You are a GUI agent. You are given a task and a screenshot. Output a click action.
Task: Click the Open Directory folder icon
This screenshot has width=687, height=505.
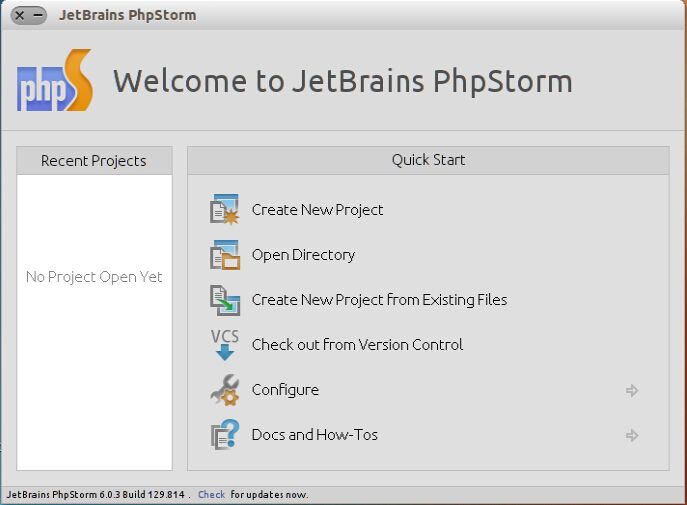225,255
